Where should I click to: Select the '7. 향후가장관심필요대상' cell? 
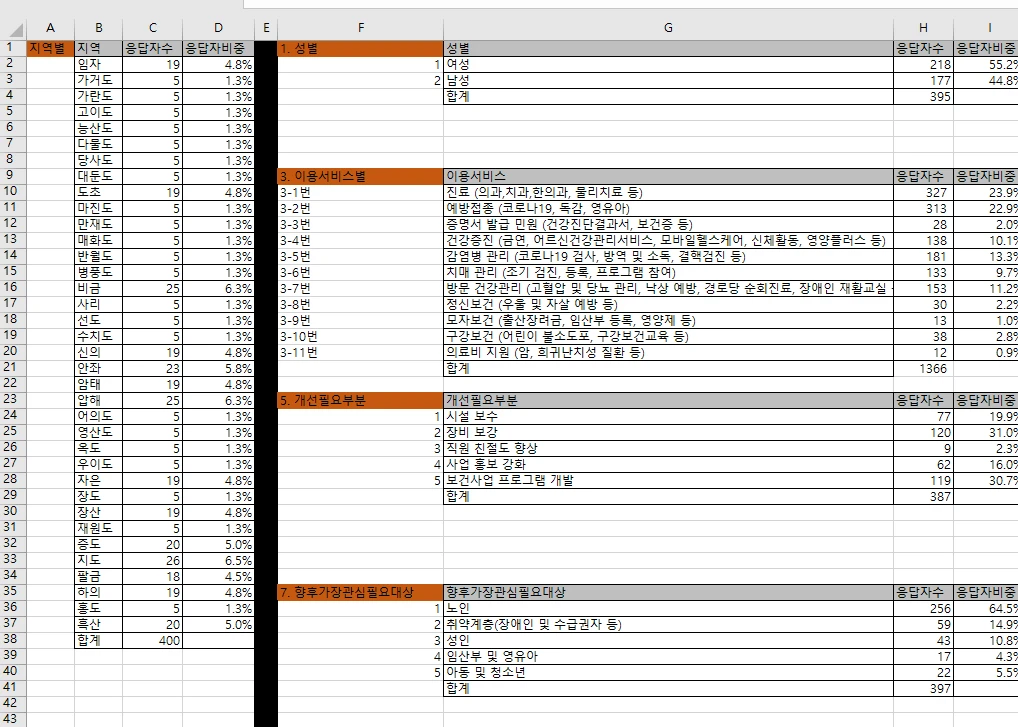point(360,592)
